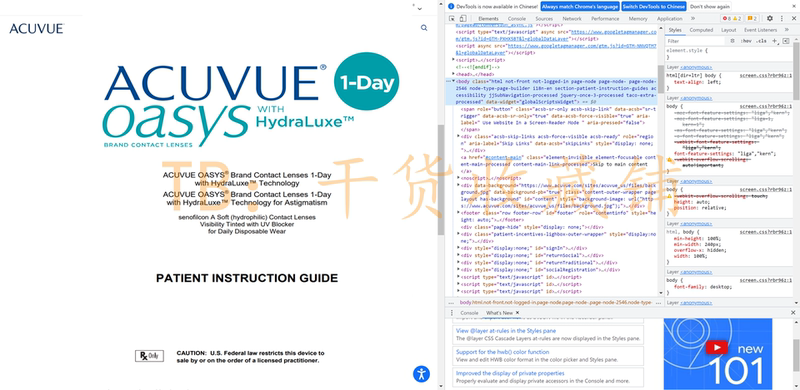The image size is (800, 390).
Task: Toggle the :hov element state panel
Action: 746,41
